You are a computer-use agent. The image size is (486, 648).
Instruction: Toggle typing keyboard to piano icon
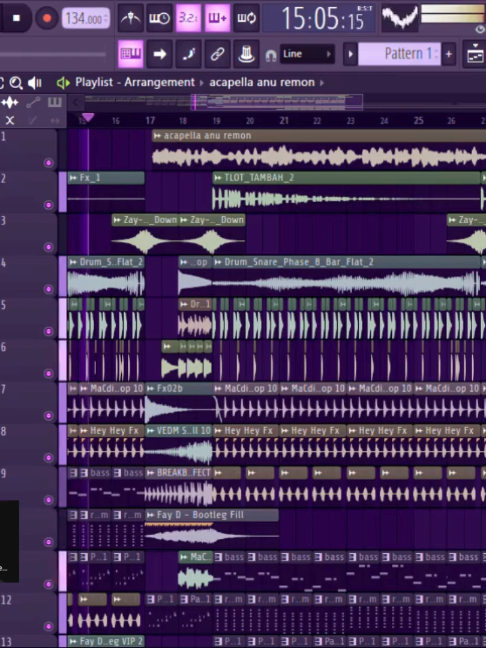[x=131, y=54]
